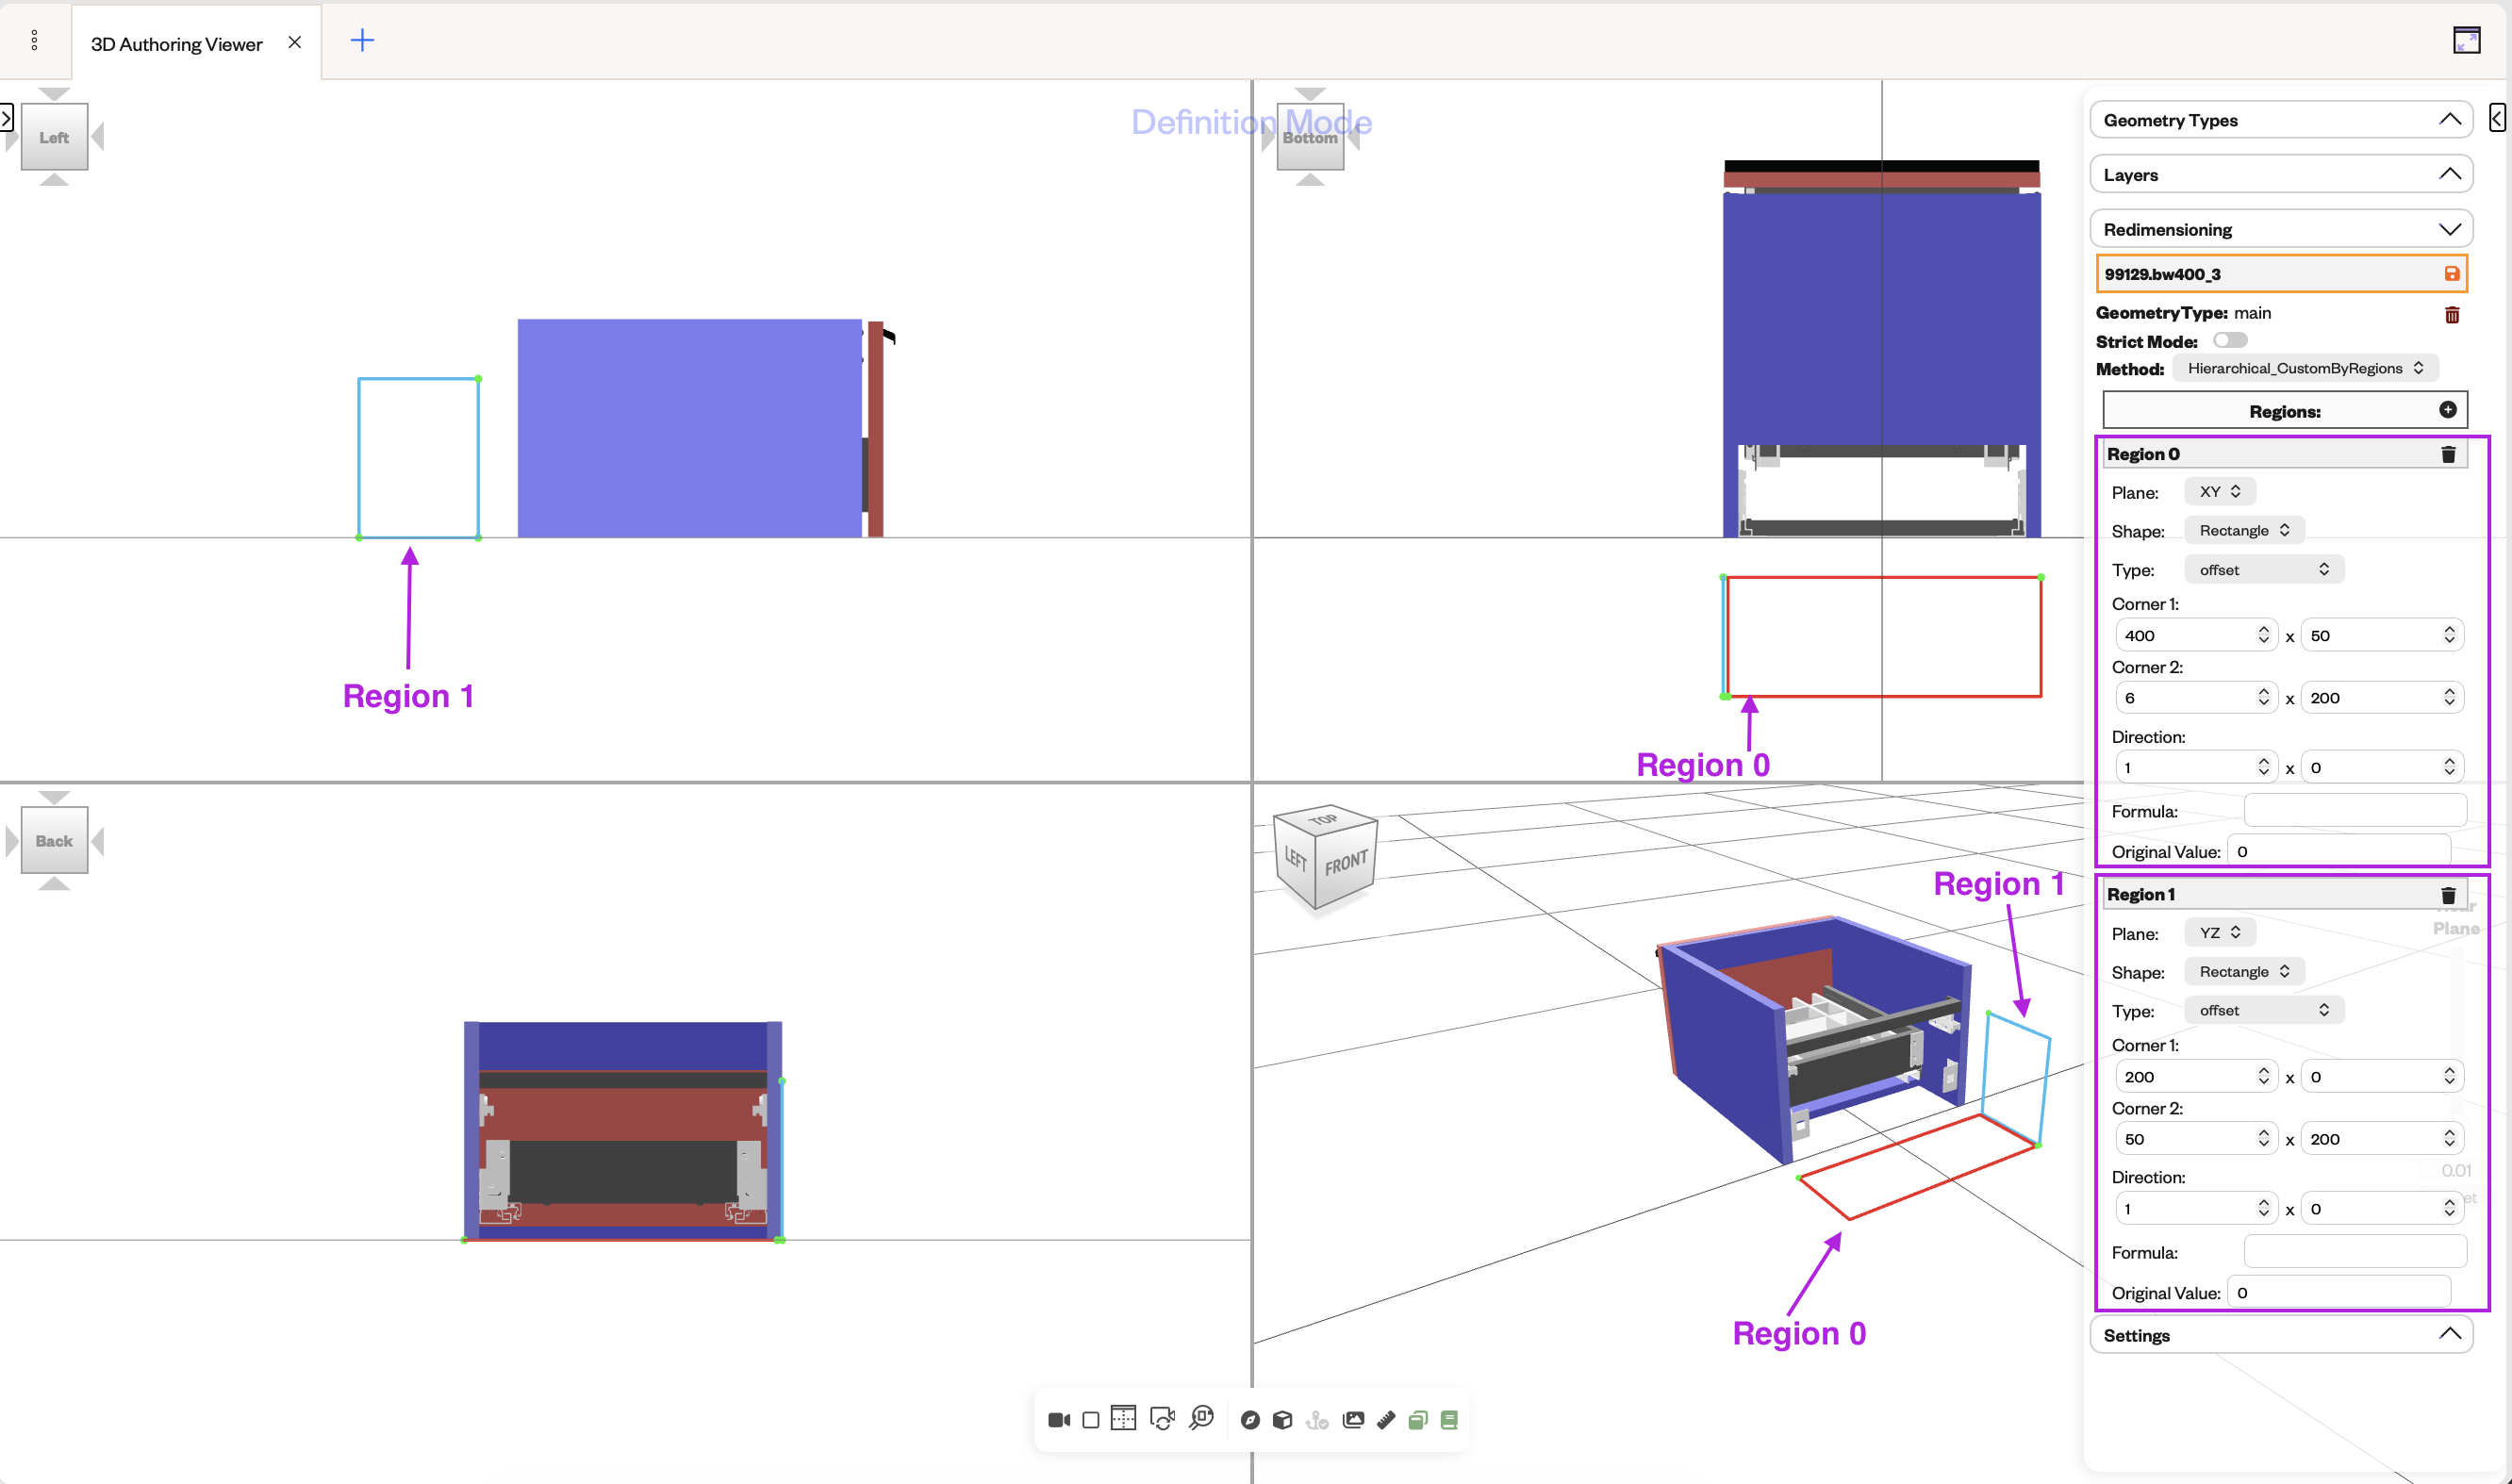Expand the Settings section
2512x1484 pixels.
(2281, 1335)
